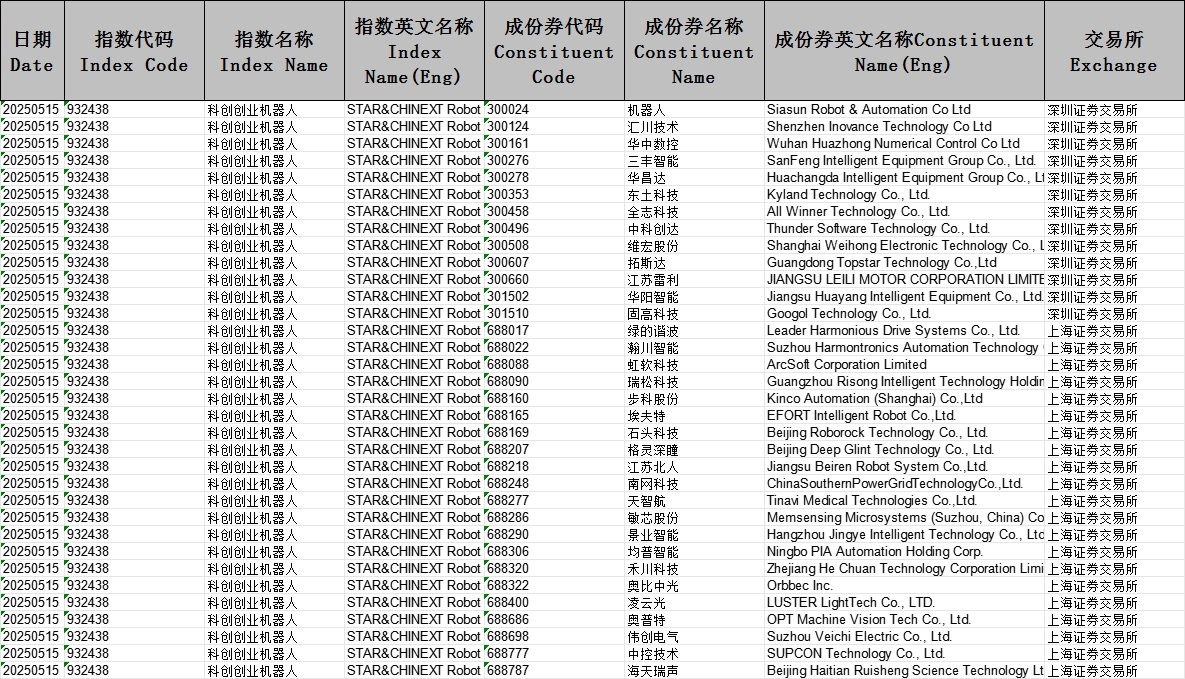Click the constituent name cell 虹软科技
Screen dimensions: 1185x679
(694, 364)
